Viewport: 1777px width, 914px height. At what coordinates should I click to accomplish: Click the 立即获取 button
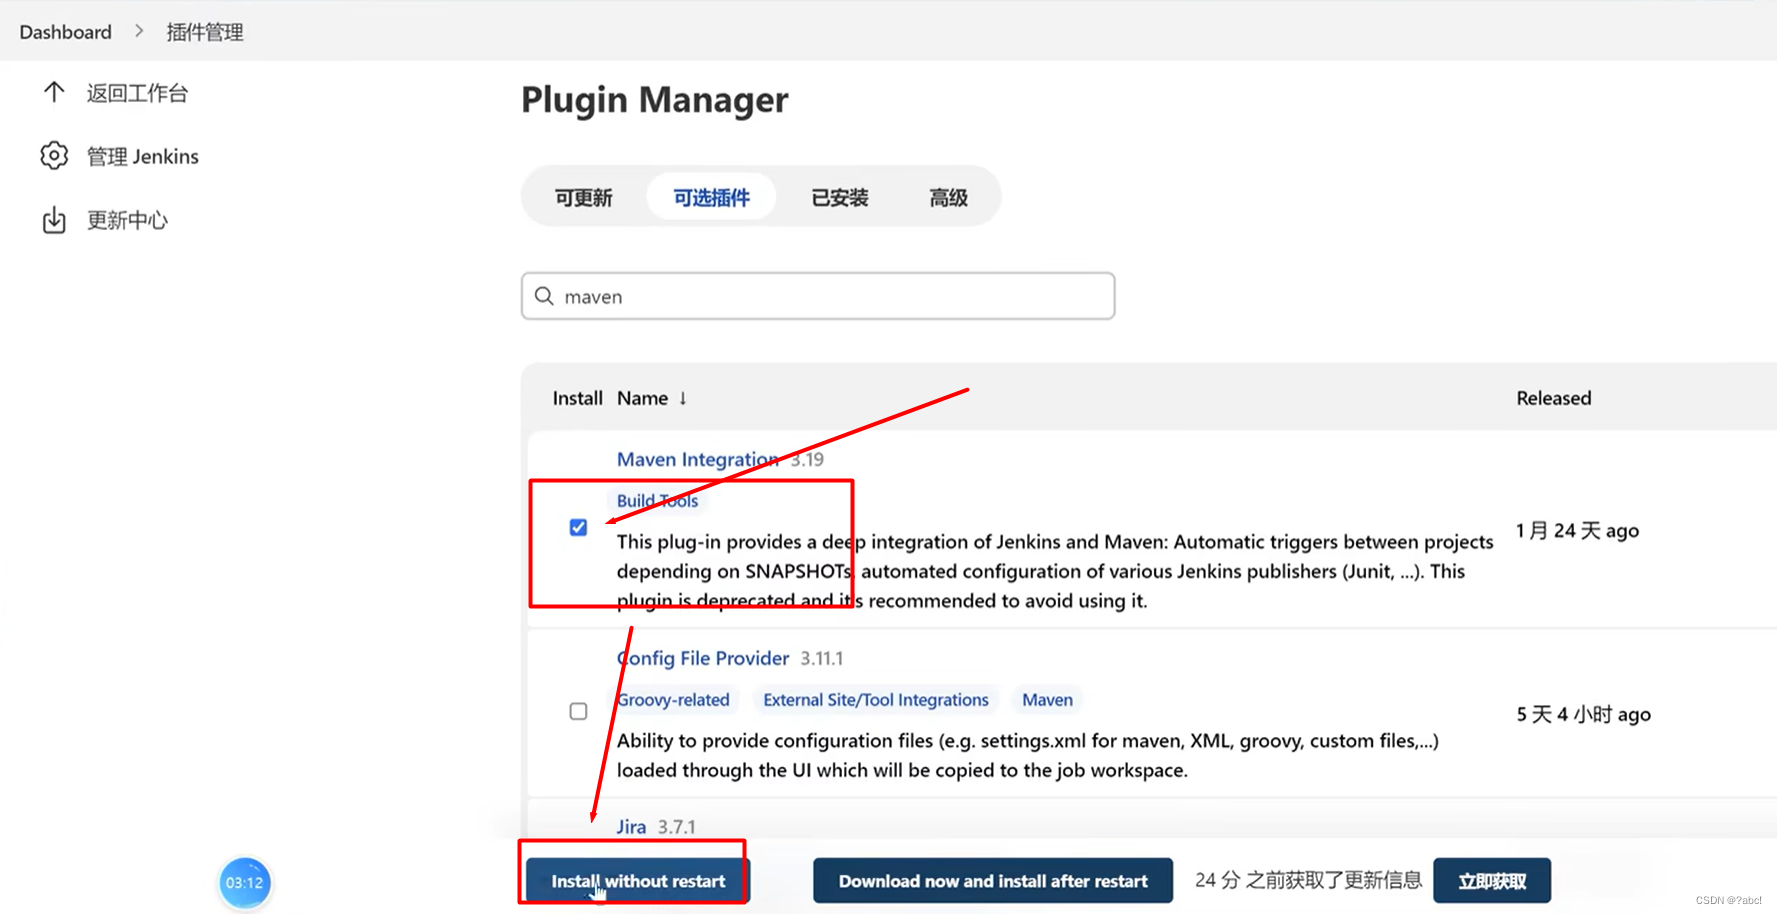coord(1492,881)
